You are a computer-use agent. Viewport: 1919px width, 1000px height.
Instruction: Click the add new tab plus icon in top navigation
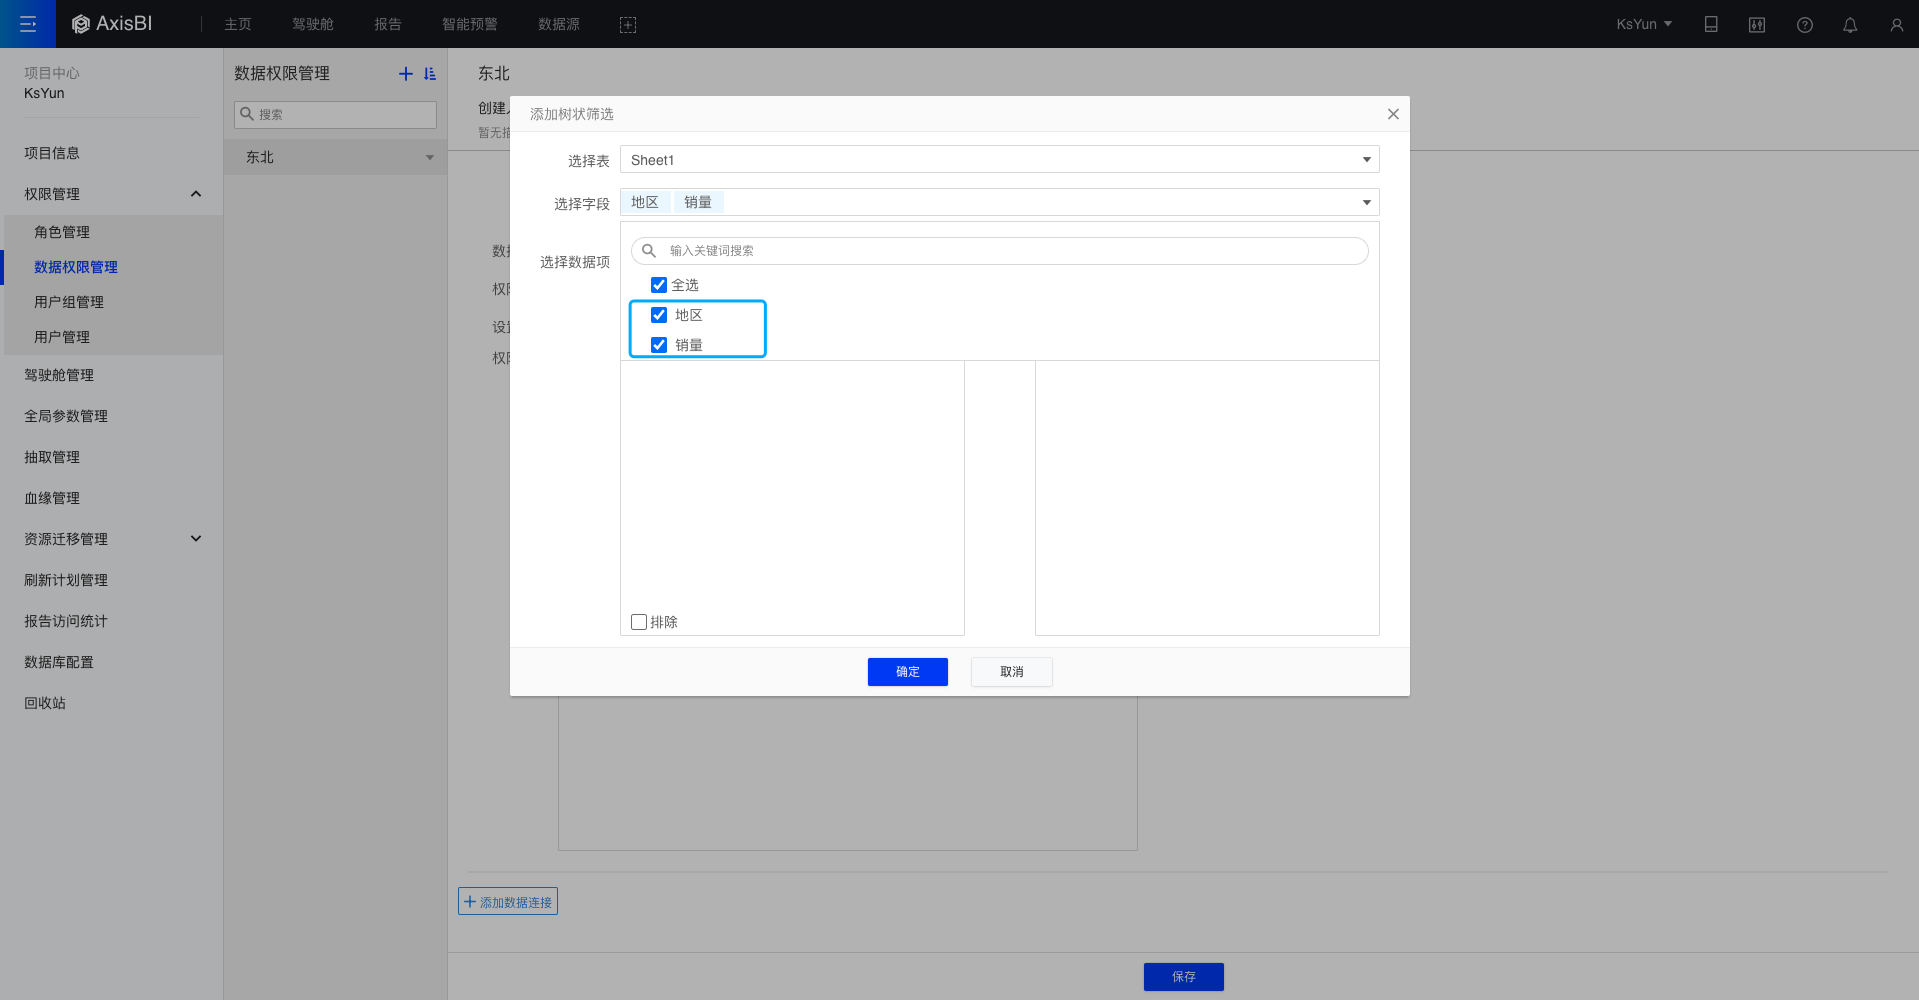click(x=628, y=25)
